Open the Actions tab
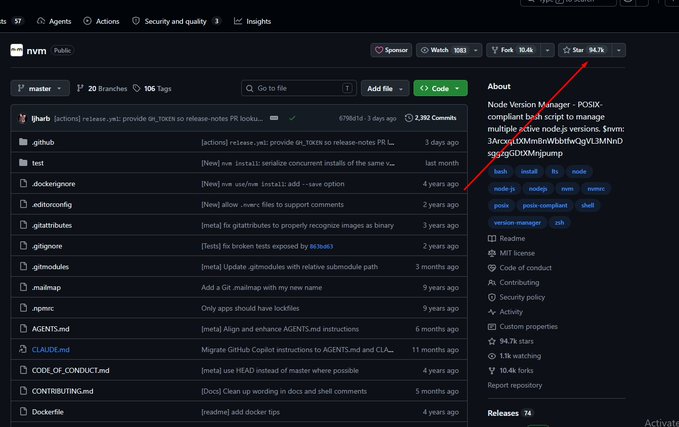The image size is (679, 427). [x=101, y=21]
